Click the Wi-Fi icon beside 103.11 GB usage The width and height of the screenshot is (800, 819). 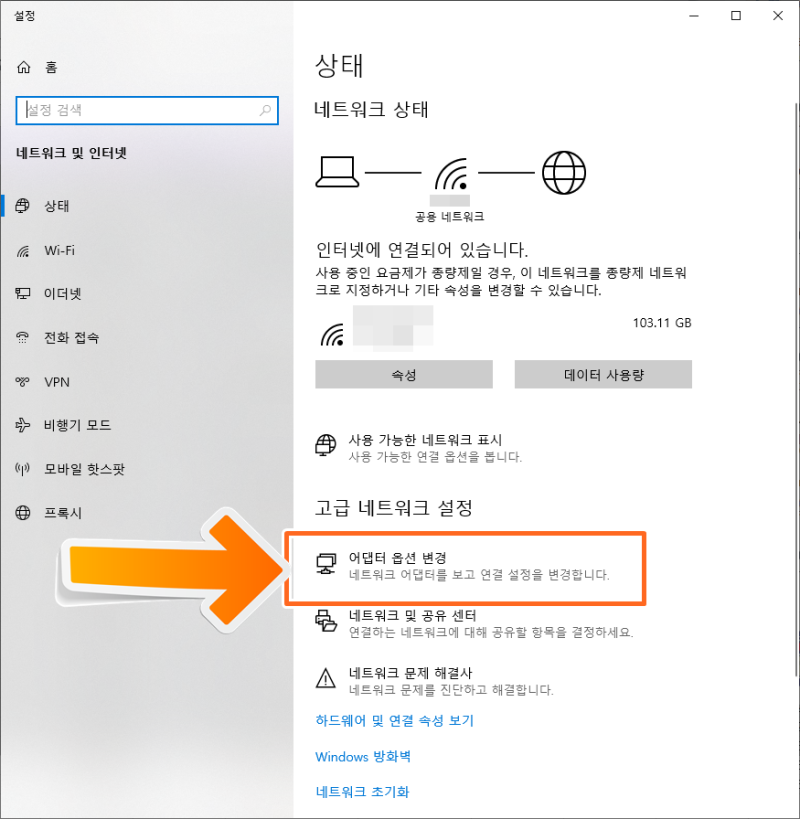pos(333,335)
